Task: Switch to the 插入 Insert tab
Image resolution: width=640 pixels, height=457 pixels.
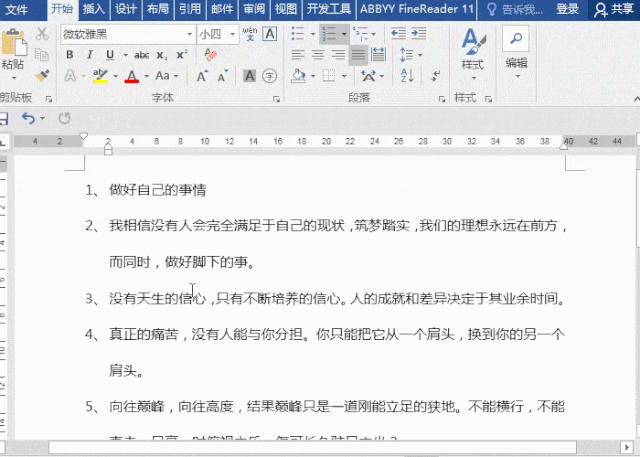Action: click(94, 9)
